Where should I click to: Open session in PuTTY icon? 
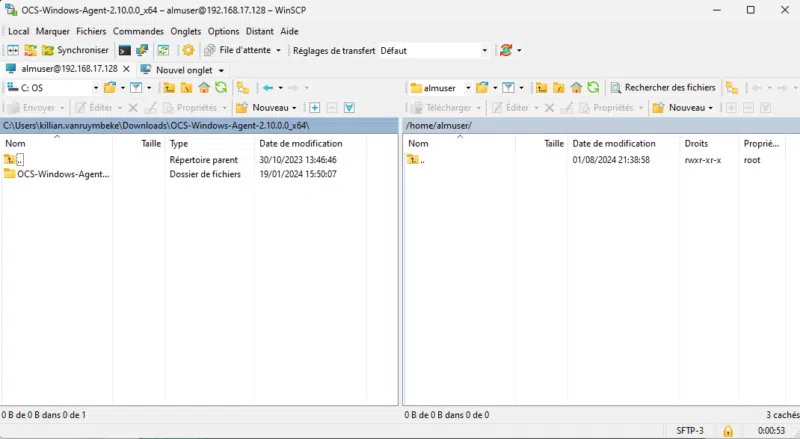pos(142,50)
